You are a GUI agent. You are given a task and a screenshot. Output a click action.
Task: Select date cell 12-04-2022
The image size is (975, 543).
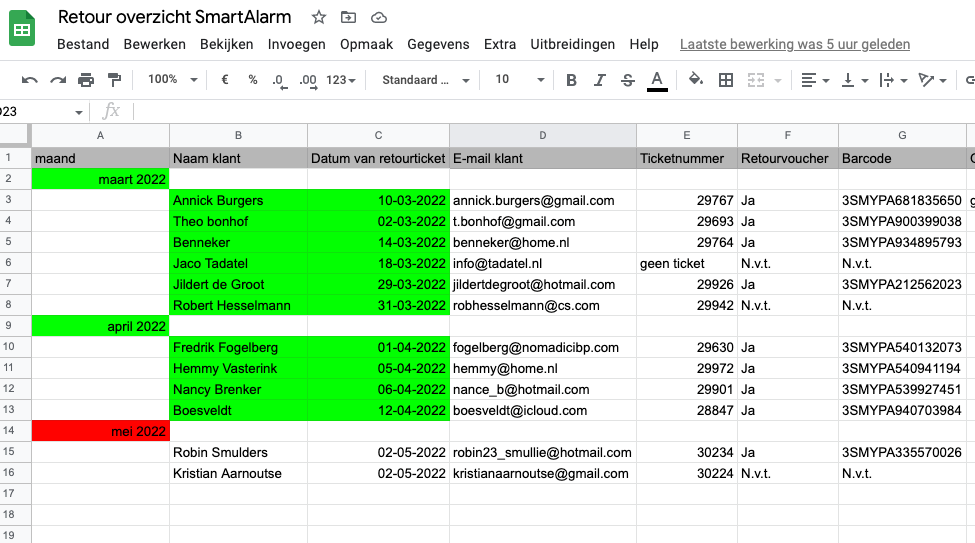pos(378,411)
